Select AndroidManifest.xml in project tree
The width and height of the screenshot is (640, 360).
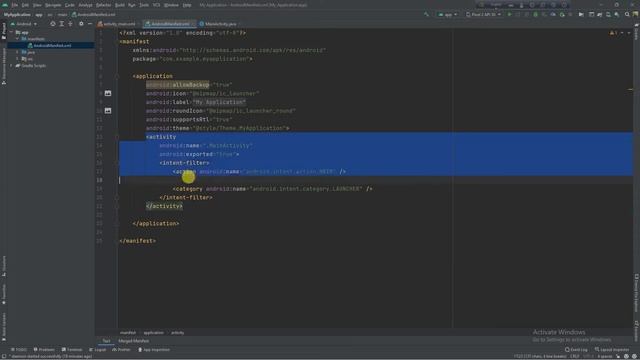click(51, 45)
